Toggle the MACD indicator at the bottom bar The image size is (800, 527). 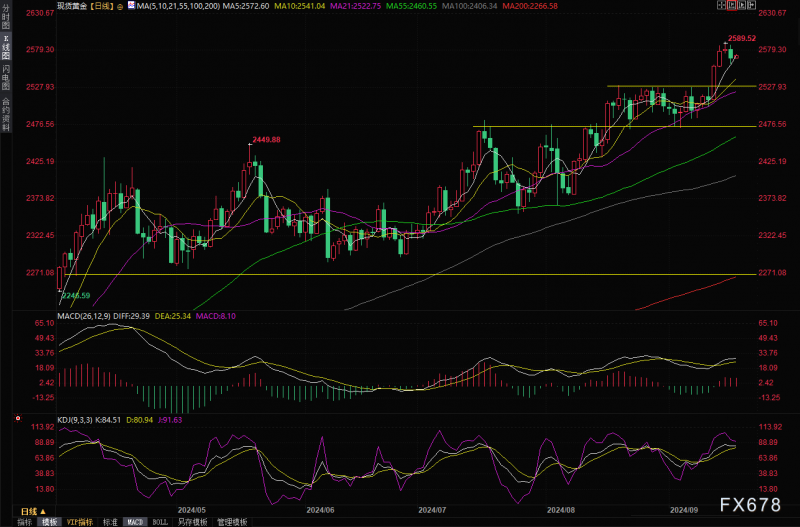pyautogui.click(x=135, y=522)
